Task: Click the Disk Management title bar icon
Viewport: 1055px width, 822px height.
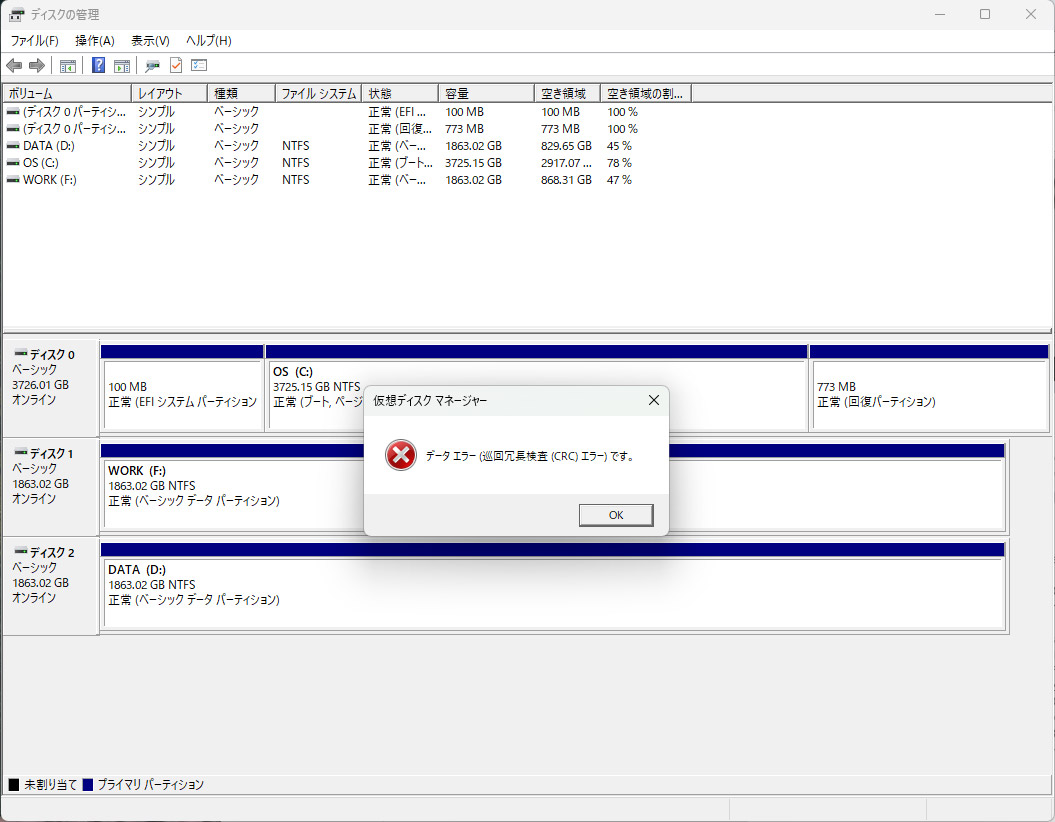Action: tap(16, 14)
